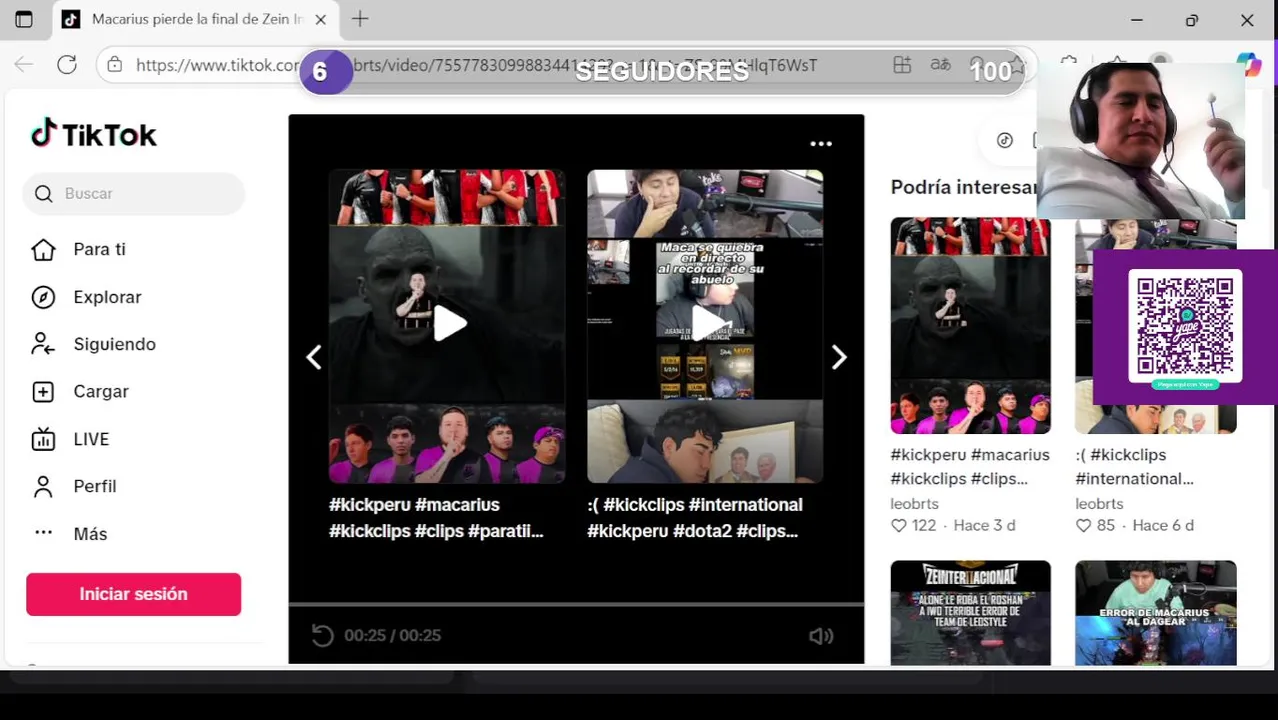This screenshot has width=1278, height=720.
Task: Open the Zein Internacional Roshan thumbnail
Action: tap(970, 612)
